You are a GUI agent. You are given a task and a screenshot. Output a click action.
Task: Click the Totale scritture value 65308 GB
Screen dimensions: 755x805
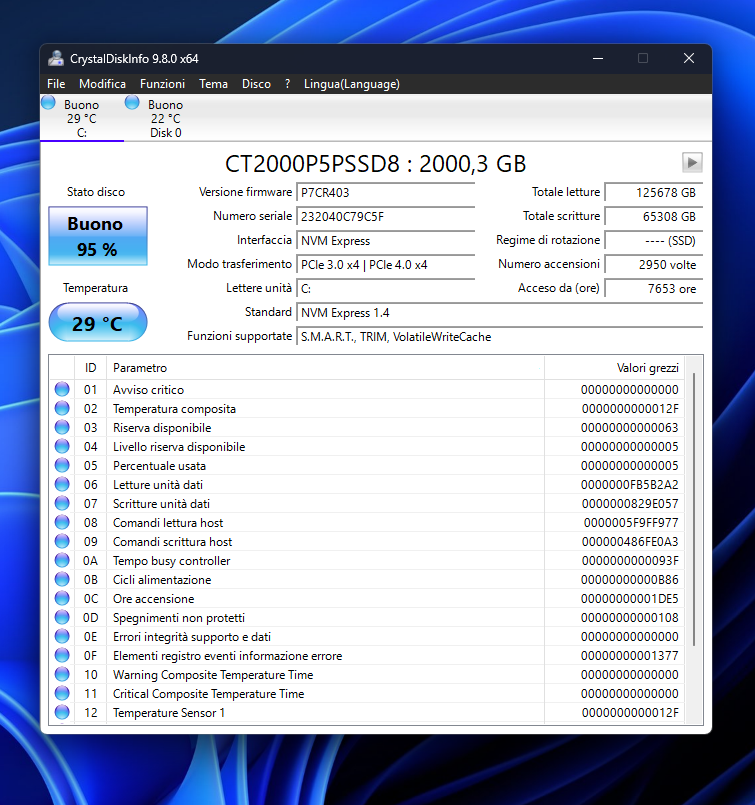pos(654,217)
